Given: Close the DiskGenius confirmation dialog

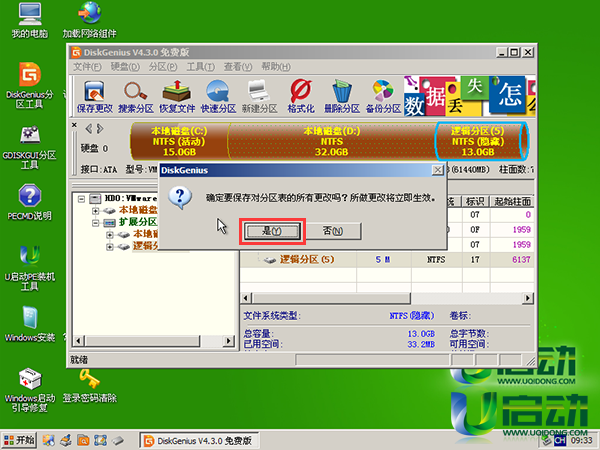Looking at the screenshot, I should tap(437, 170).
